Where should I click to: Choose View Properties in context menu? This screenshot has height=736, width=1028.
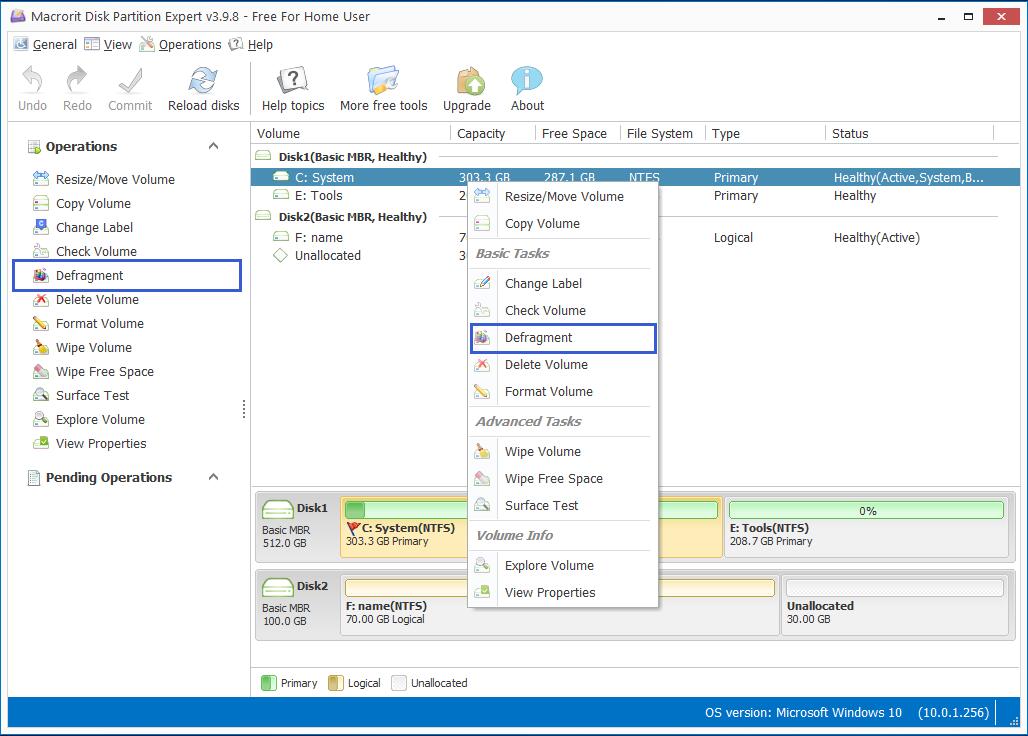tap(564, 592)
